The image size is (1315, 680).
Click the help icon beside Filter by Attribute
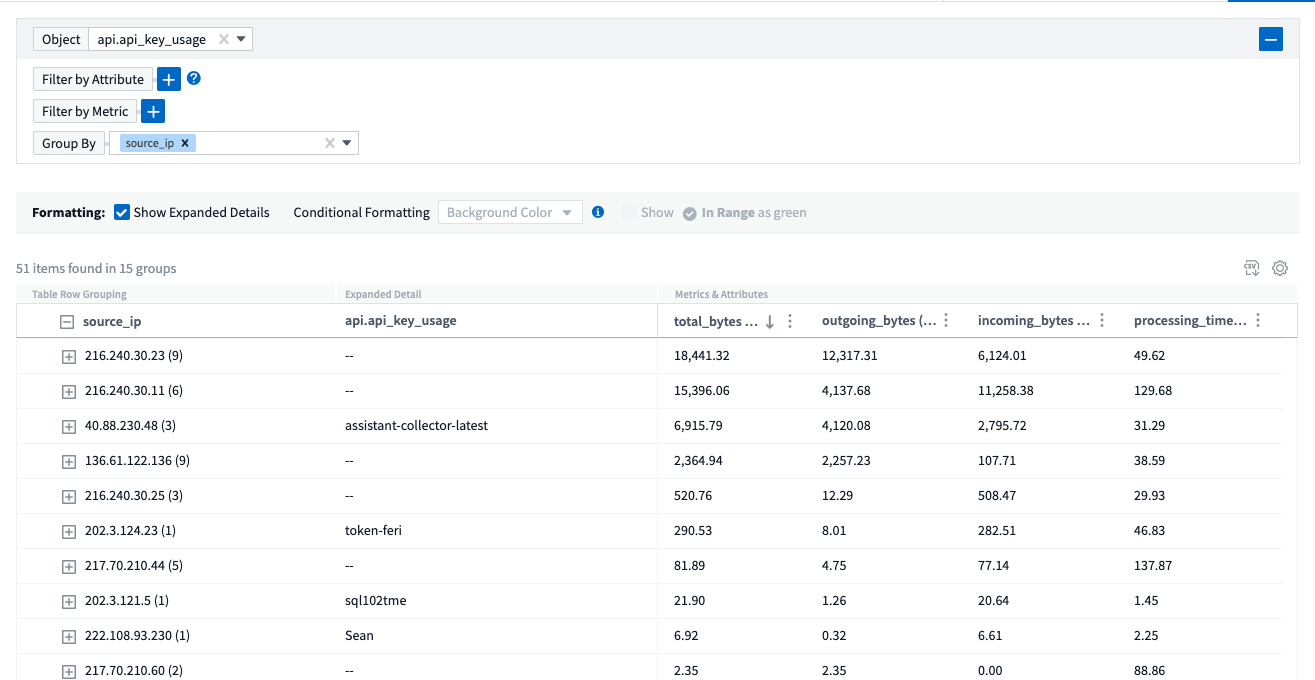(x=193, y=78)
